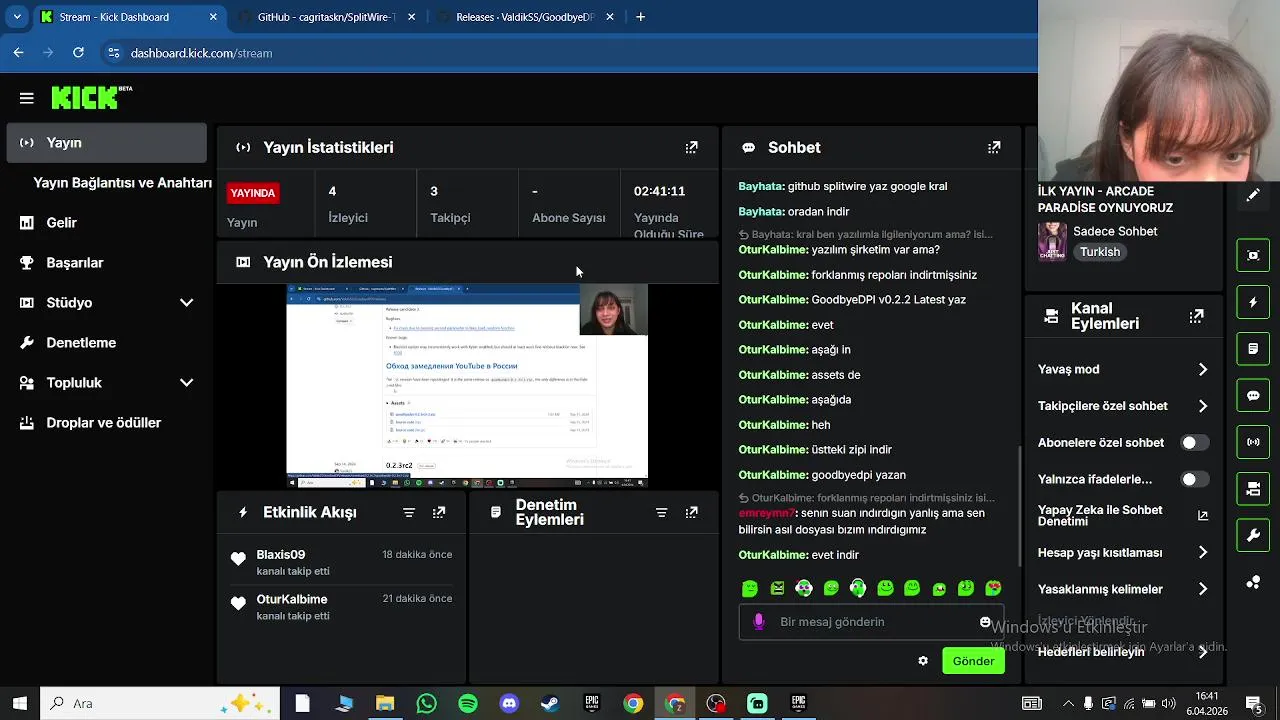Open Denetim Eylemleri filter options
This screenshot has width=1280, height=720.
tap(661, 512)
